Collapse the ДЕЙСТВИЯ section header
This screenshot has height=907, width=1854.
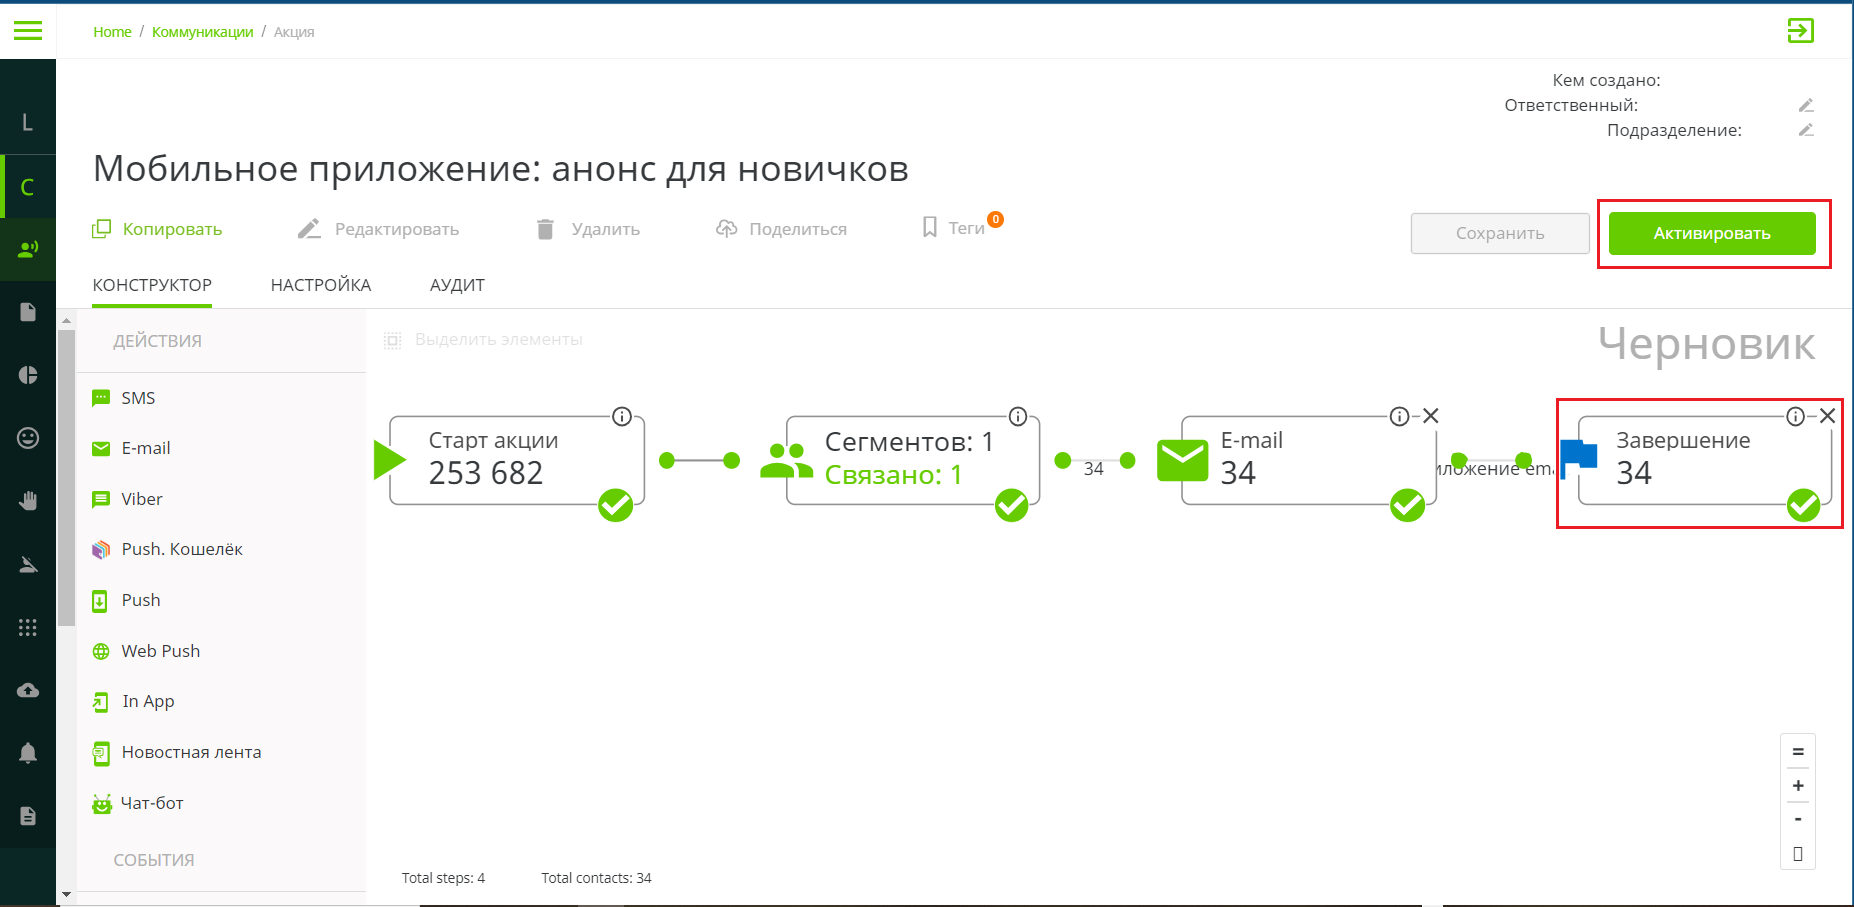(x=156, y=340)
